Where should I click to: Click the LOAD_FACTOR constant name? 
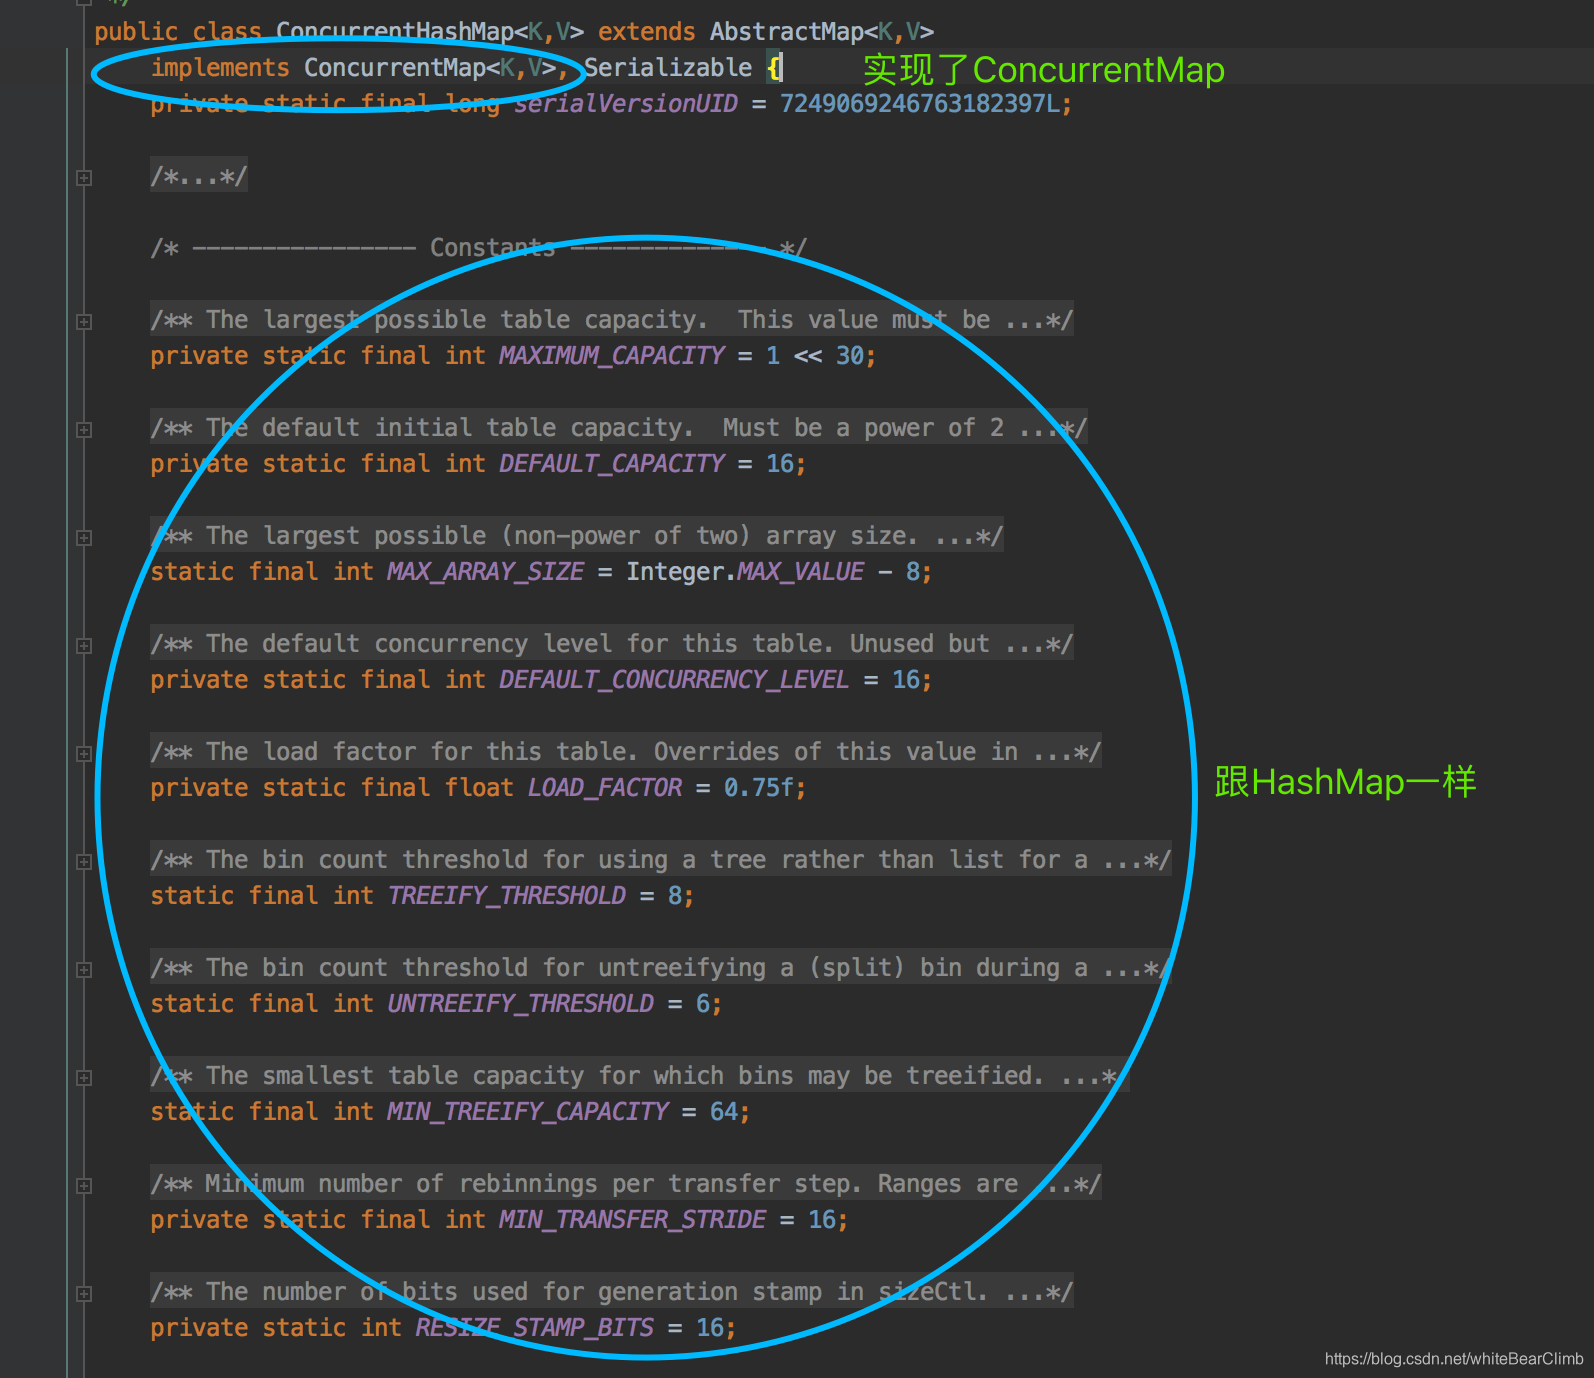click(605, 788)
